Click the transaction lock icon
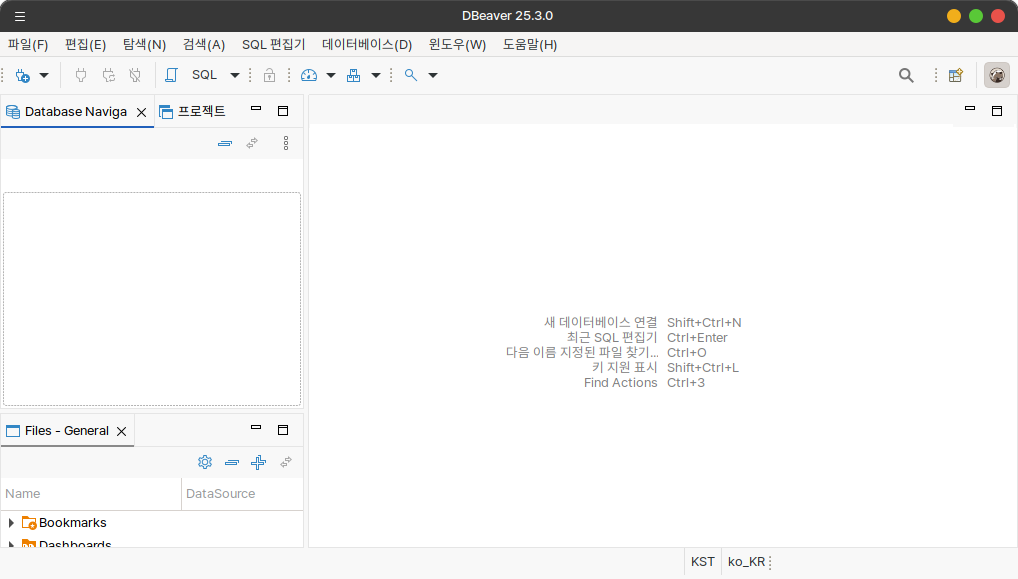Screen dimensions: 1018x579 (x=269, y=75)
